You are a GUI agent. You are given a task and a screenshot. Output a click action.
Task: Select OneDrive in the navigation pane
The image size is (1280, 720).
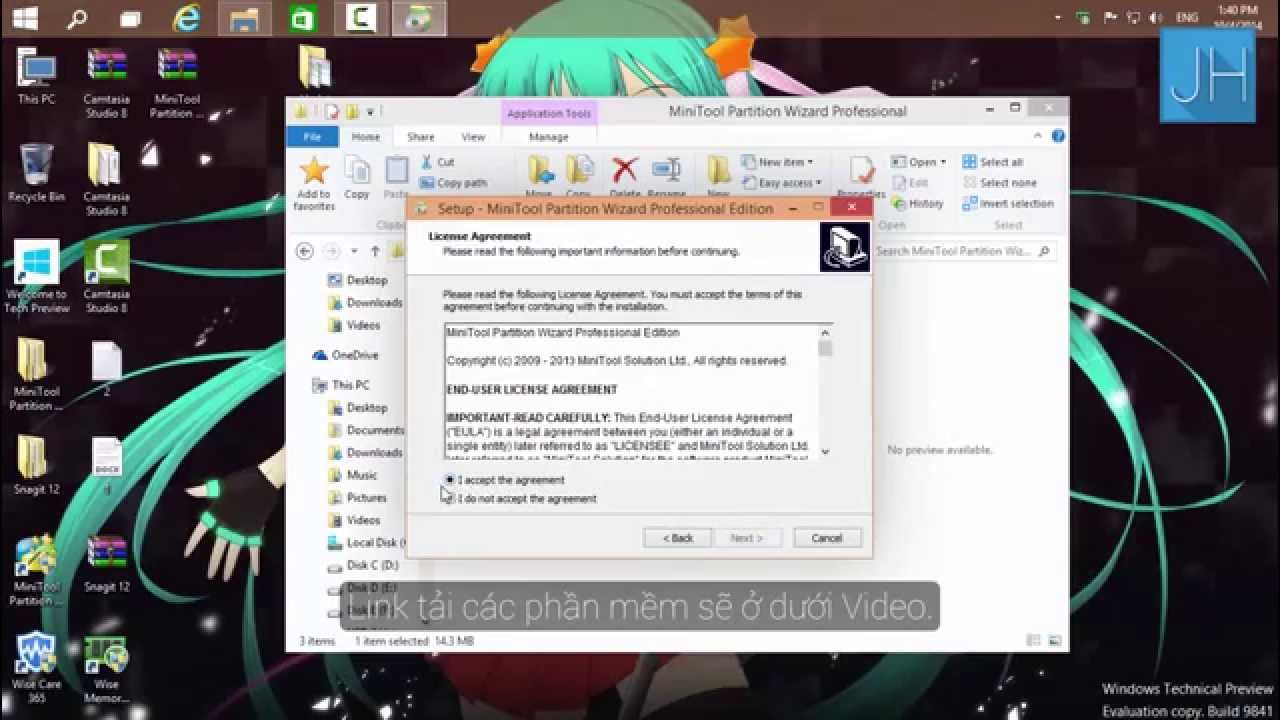click(x=344, y=355)
